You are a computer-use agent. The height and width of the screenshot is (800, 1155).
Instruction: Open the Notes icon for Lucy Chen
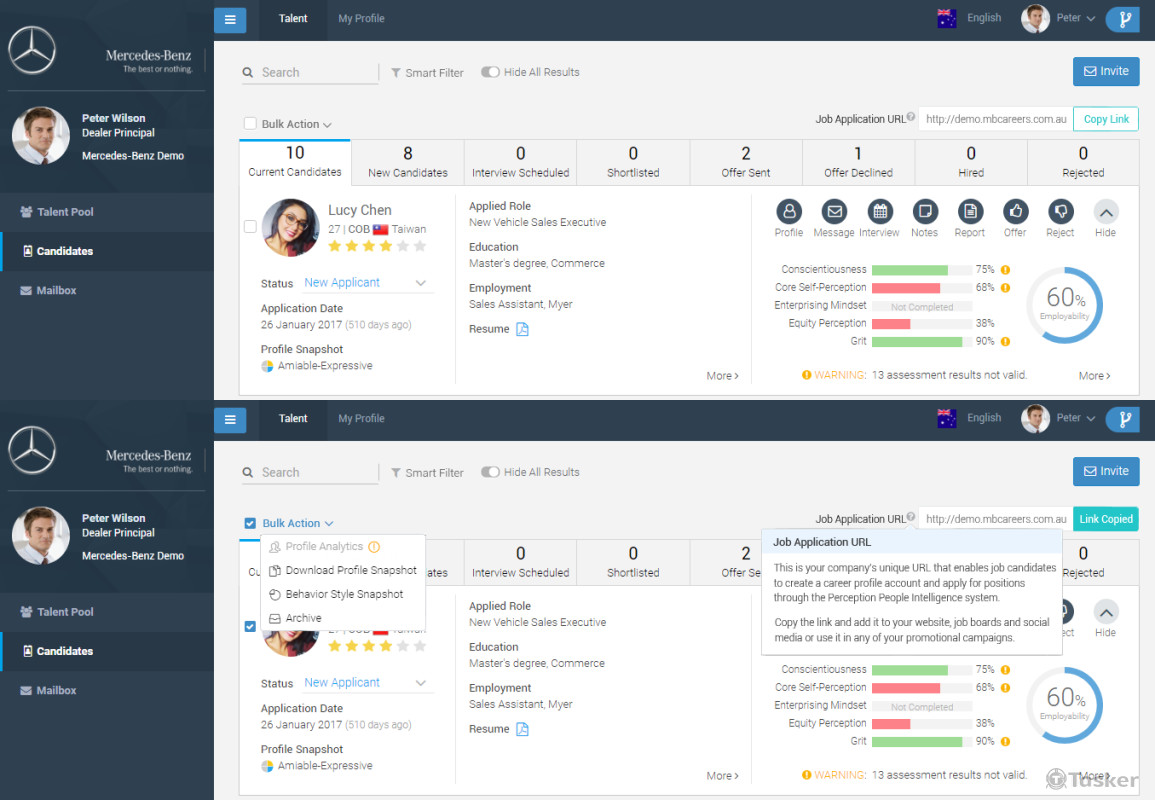pos(925,212)
